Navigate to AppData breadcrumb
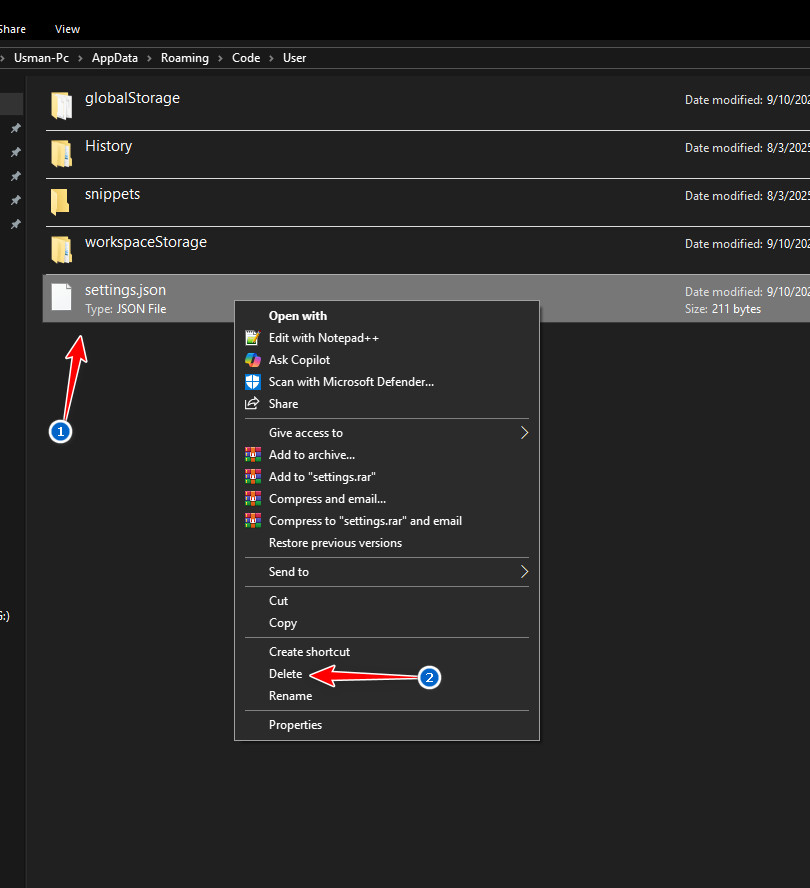The height and width of the screenshot is (888, 810). (x=114, y=58)
